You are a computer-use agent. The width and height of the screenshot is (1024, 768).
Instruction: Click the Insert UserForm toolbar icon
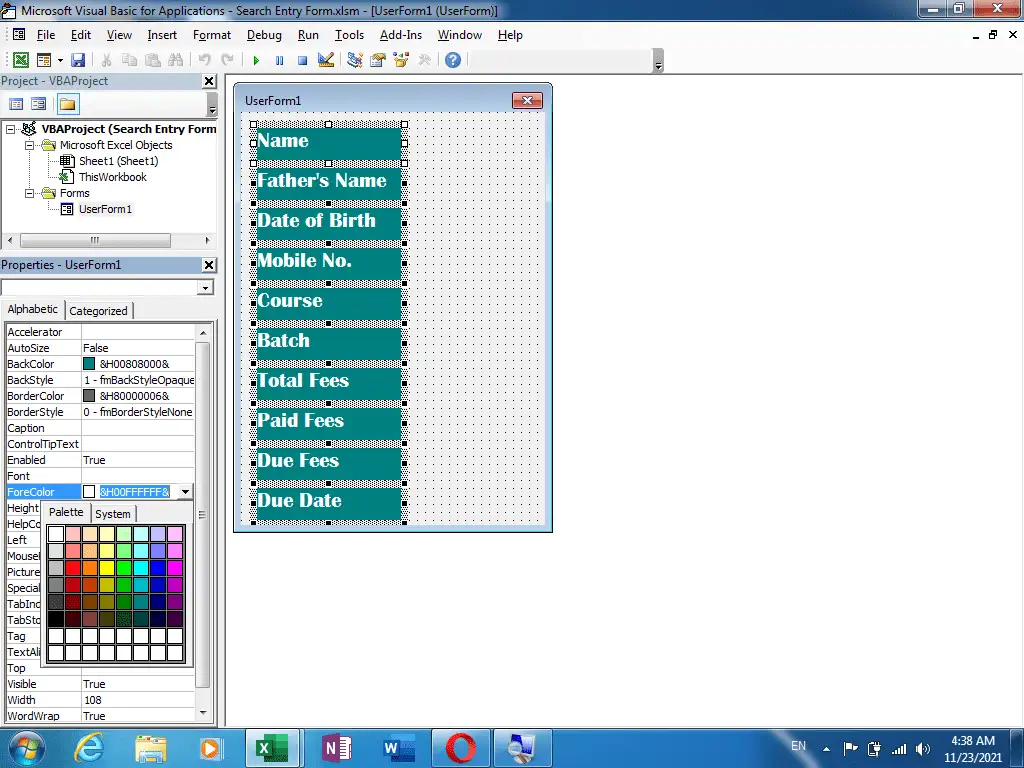44,60
